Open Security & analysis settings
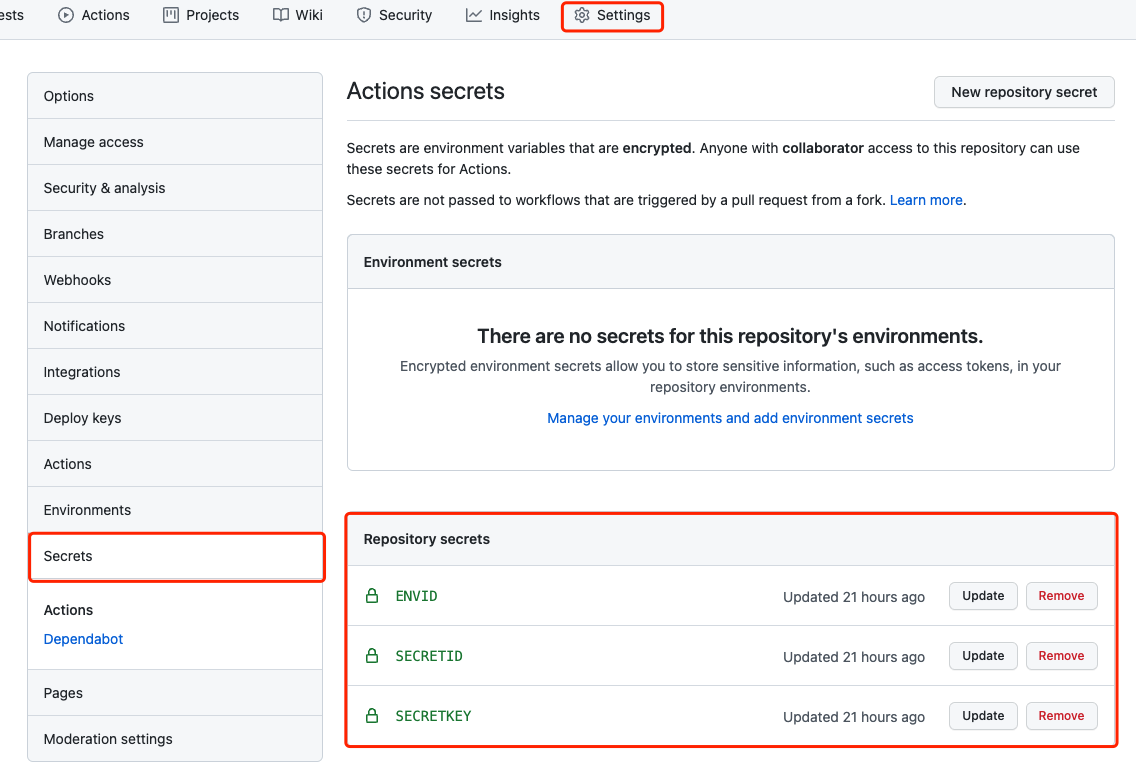The width and height of the screenshot is (1136, 773). 175,188
